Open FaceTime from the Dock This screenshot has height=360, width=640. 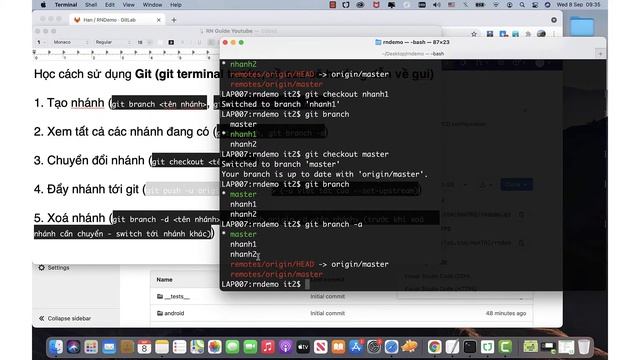click(x=250, y=347)
